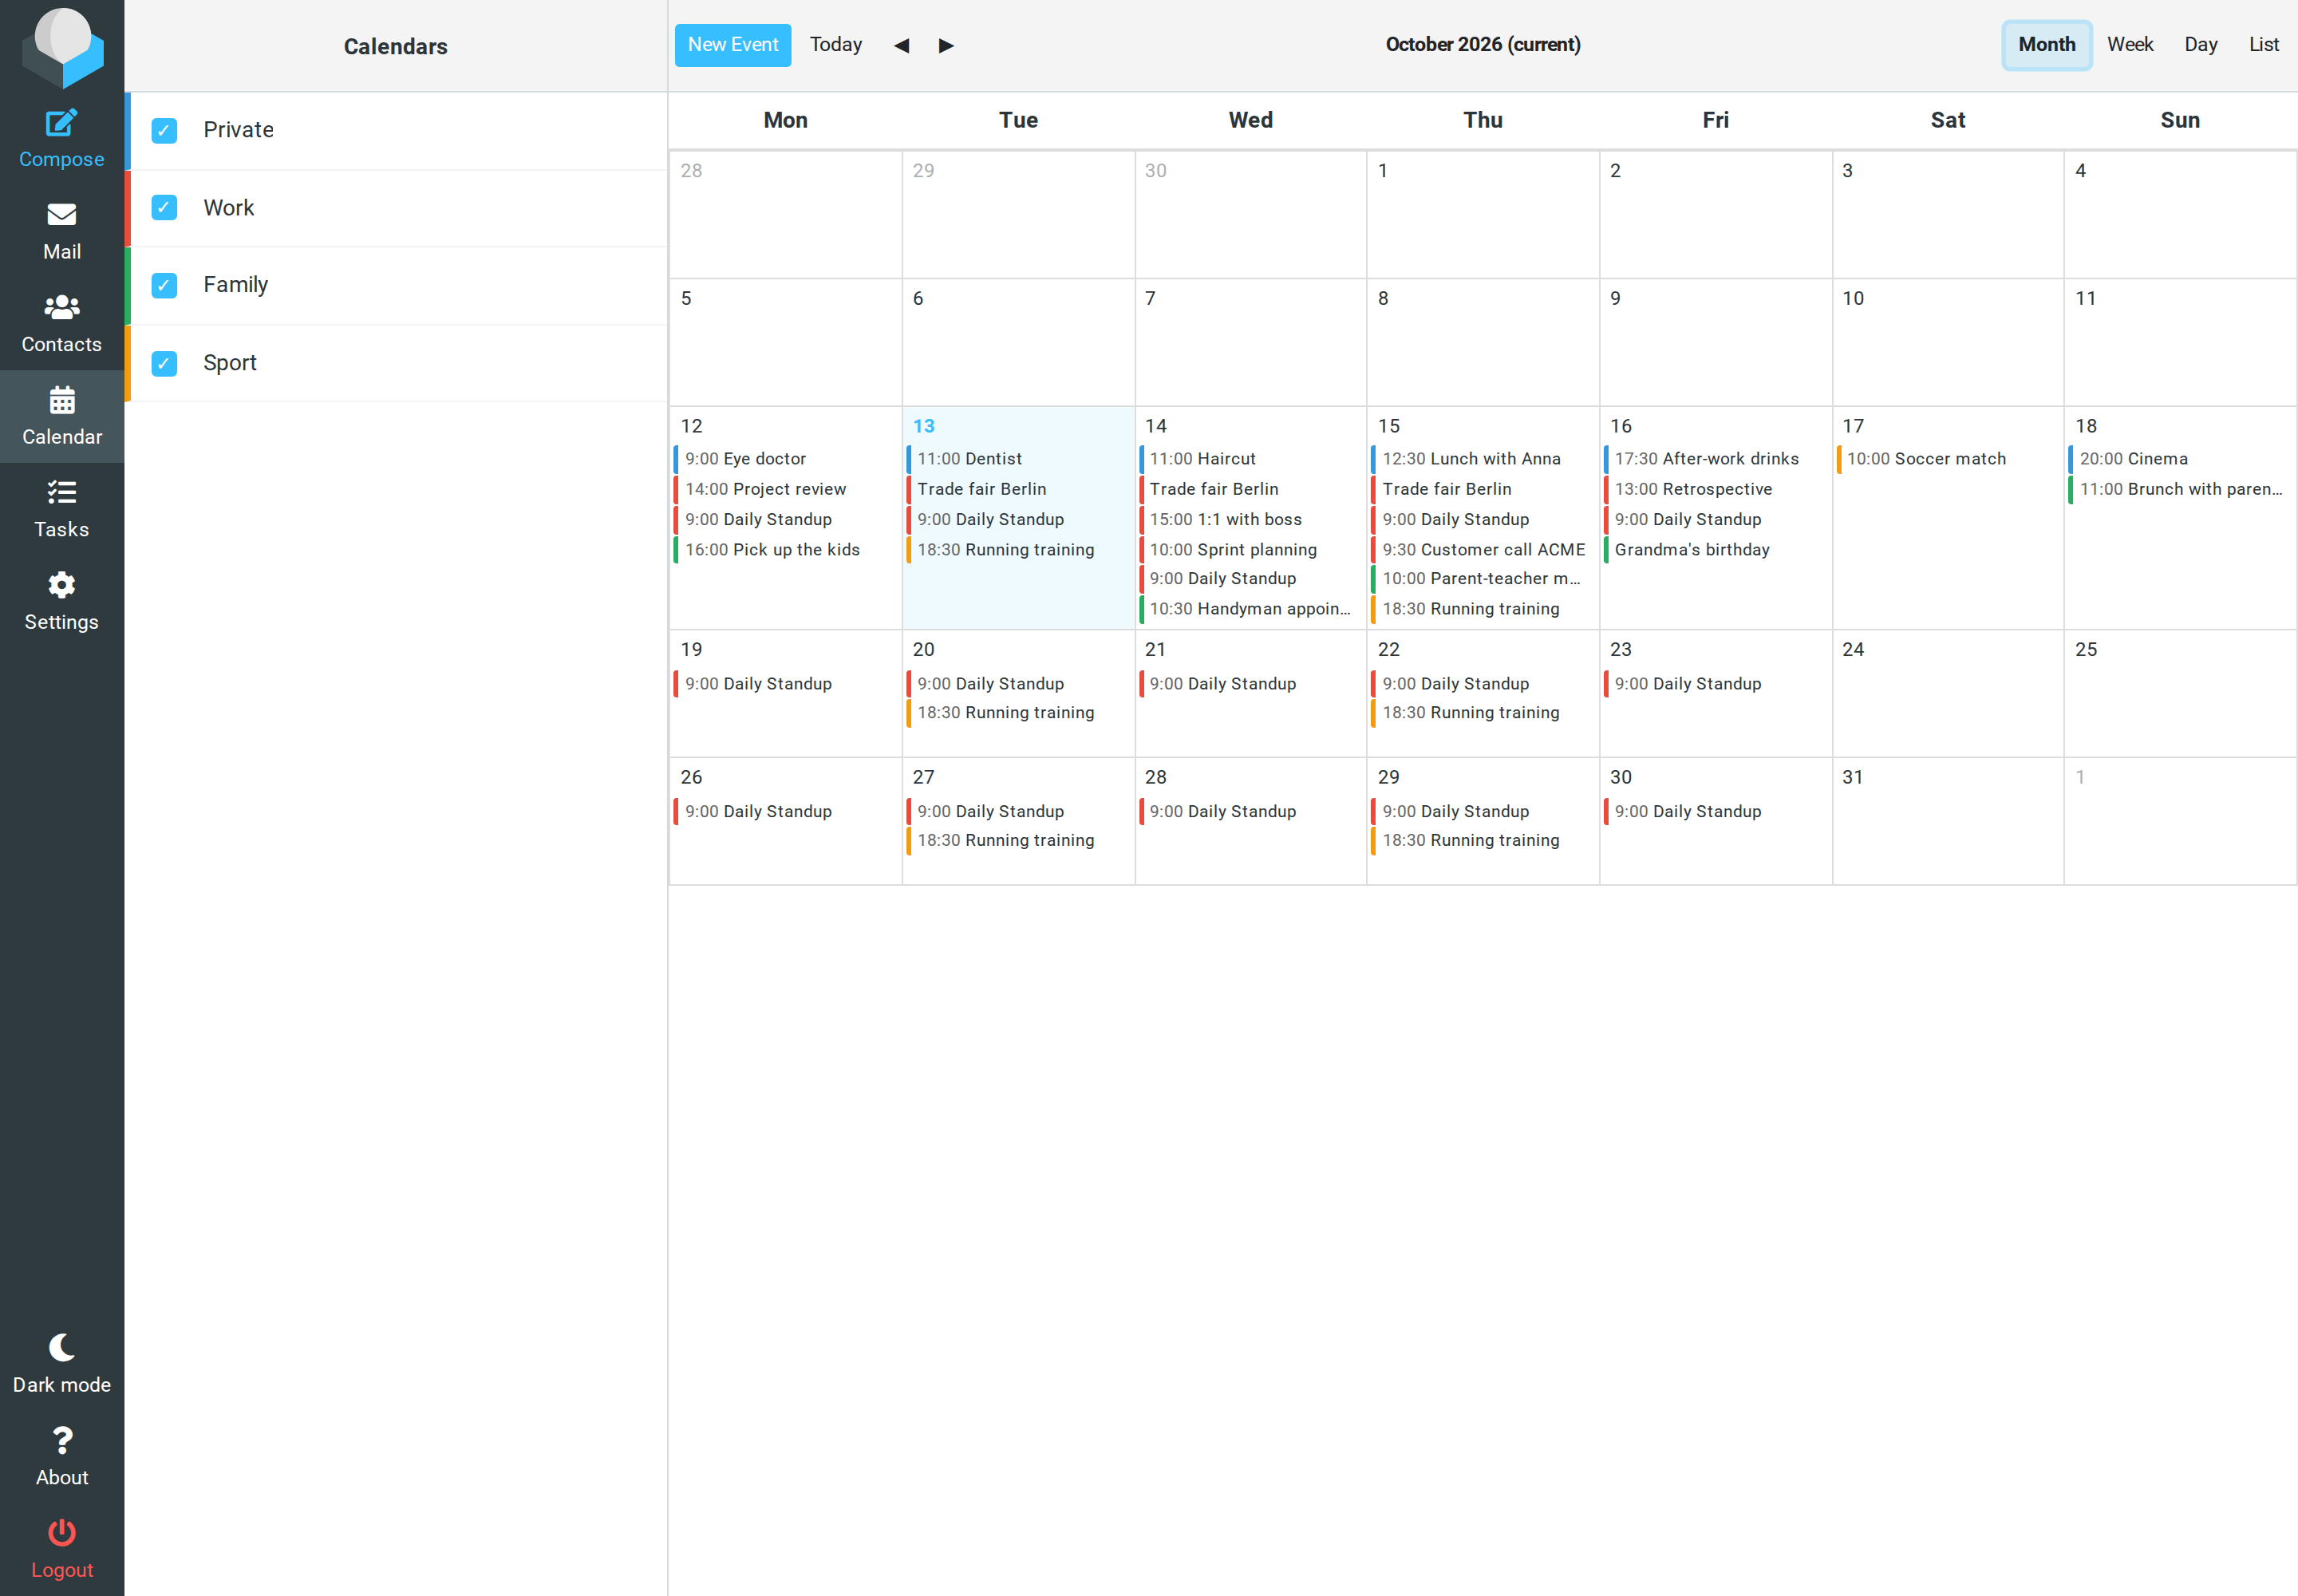Viewport: 2298px width, 1596px height.
Task: Open the Tasks checklist icon
Action: (x=61, y=492)
